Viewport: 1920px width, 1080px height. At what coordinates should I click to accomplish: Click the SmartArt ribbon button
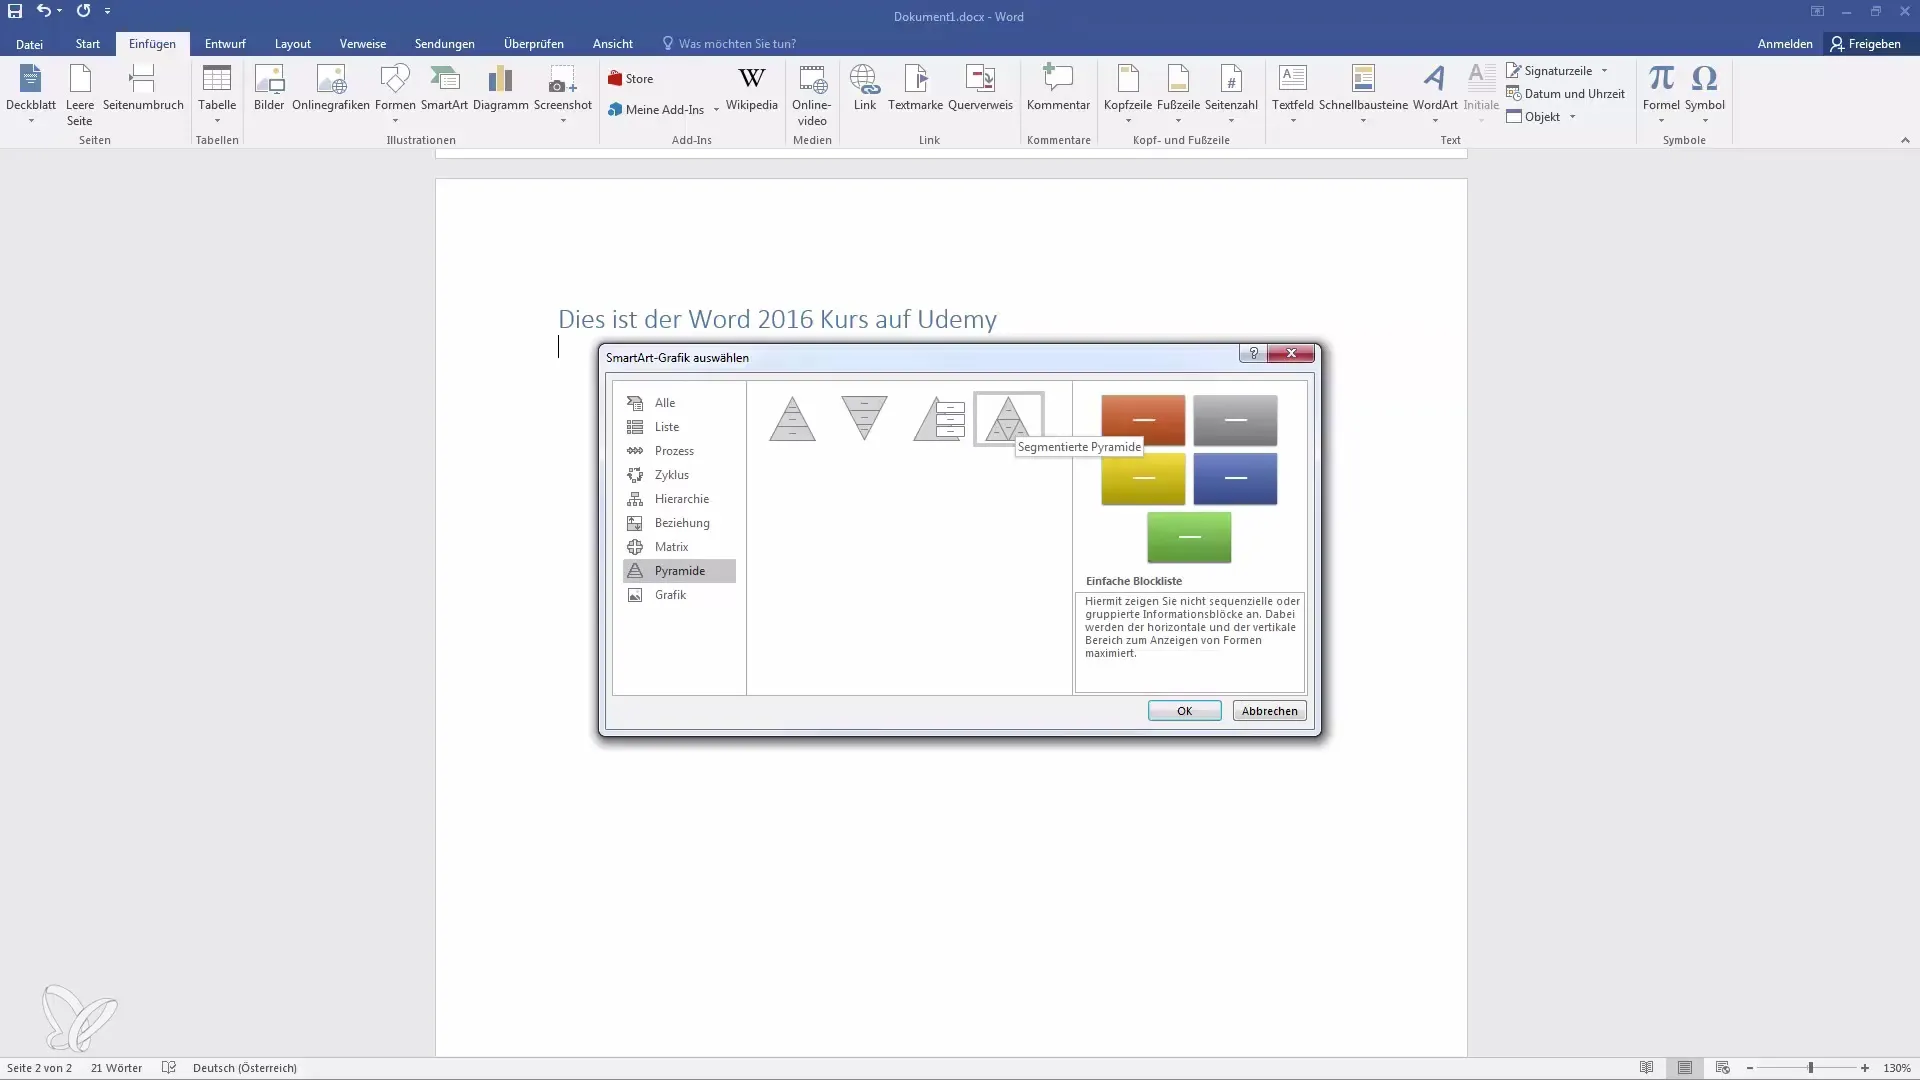(x=444, y=88)
